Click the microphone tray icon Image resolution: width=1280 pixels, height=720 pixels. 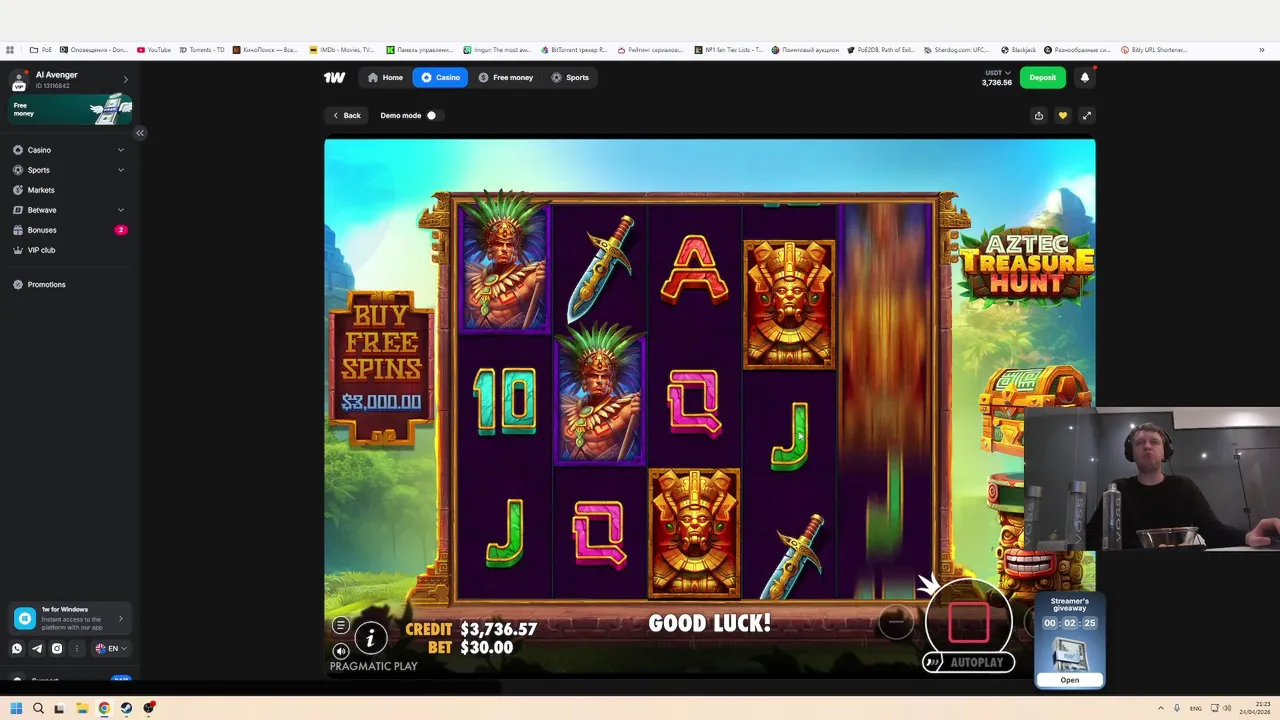(x=1178, y=708)
